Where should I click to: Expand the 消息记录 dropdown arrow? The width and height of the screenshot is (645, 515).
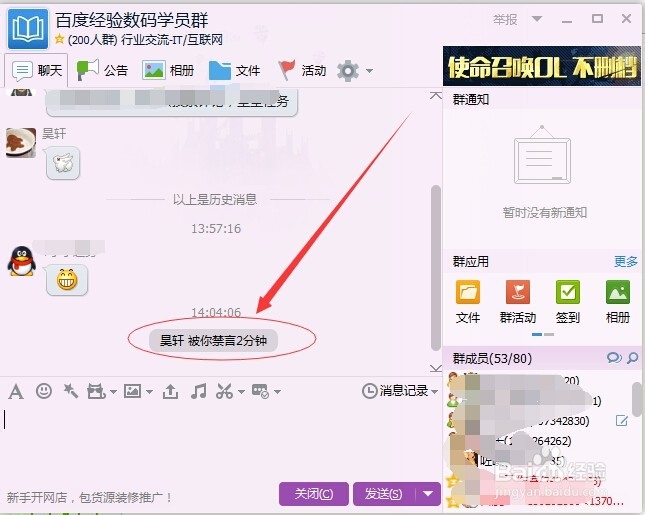pyautogui.click(x=434, y=392)
